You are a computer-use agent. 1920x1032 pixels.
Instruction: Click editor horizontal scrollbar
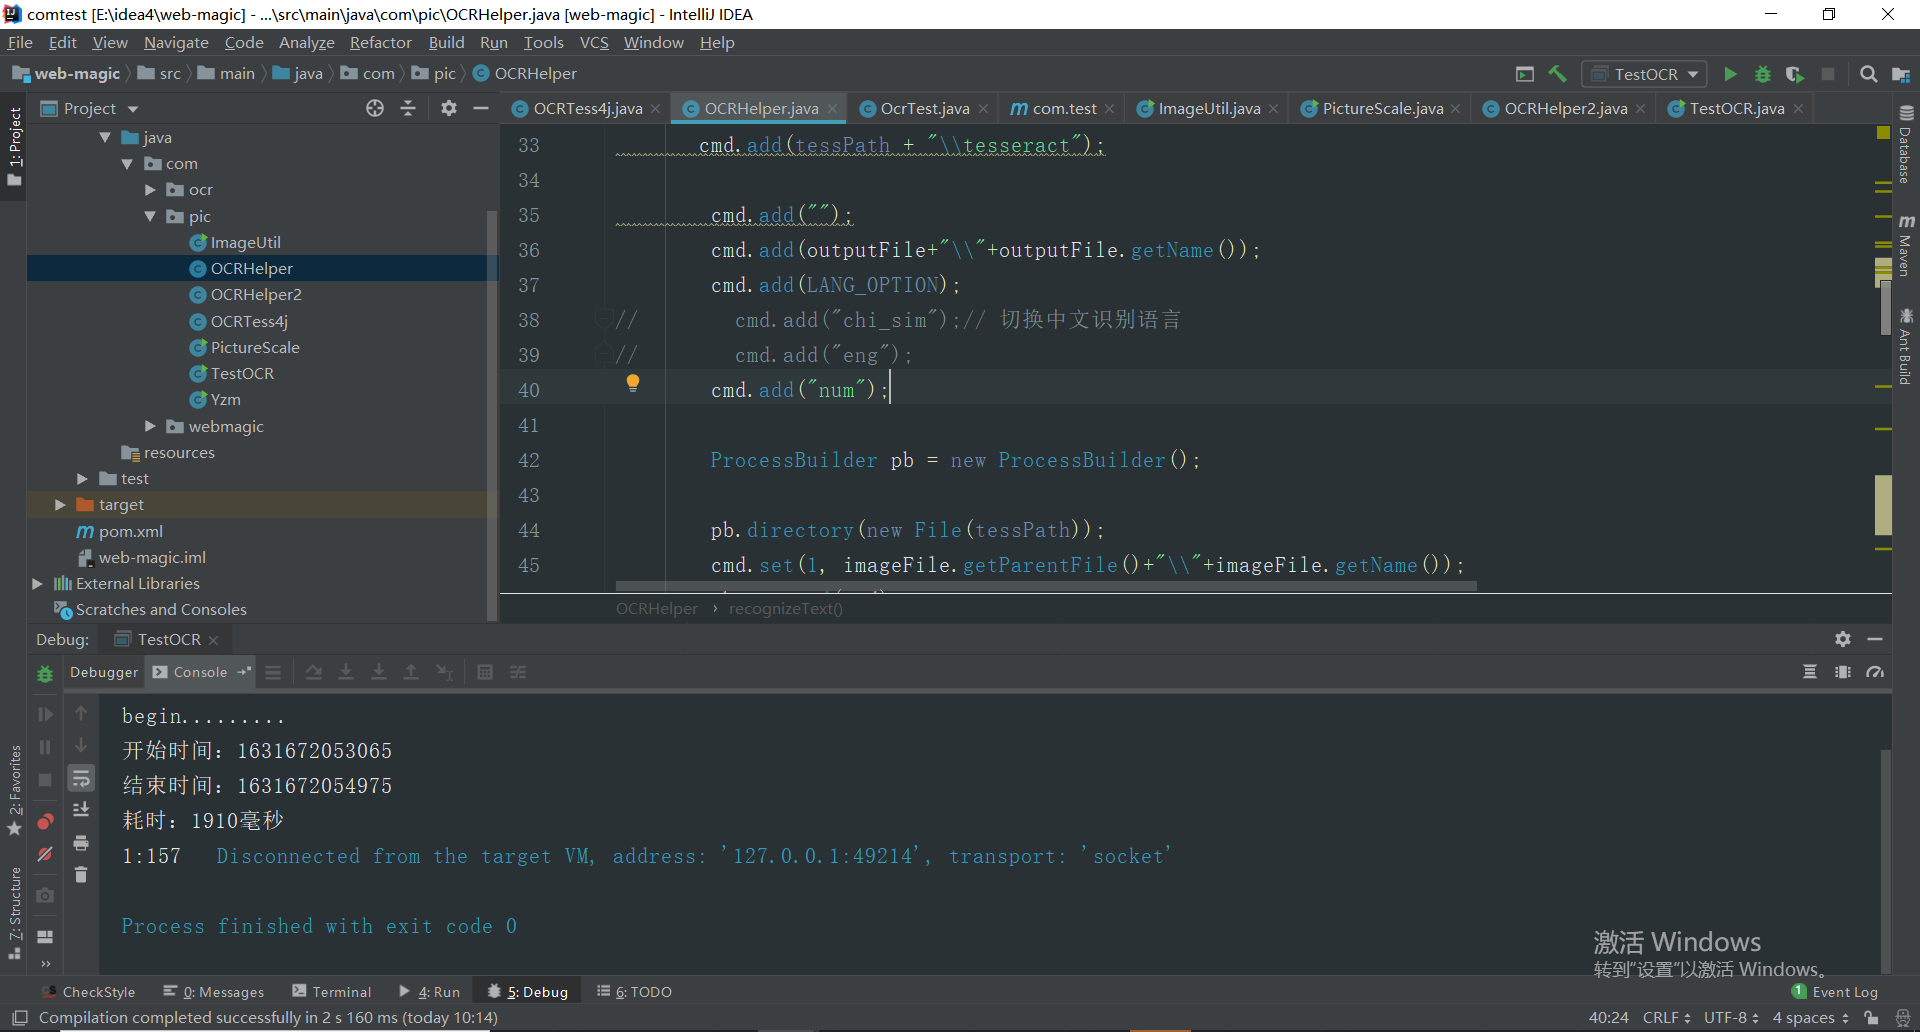pos(1046,587)
